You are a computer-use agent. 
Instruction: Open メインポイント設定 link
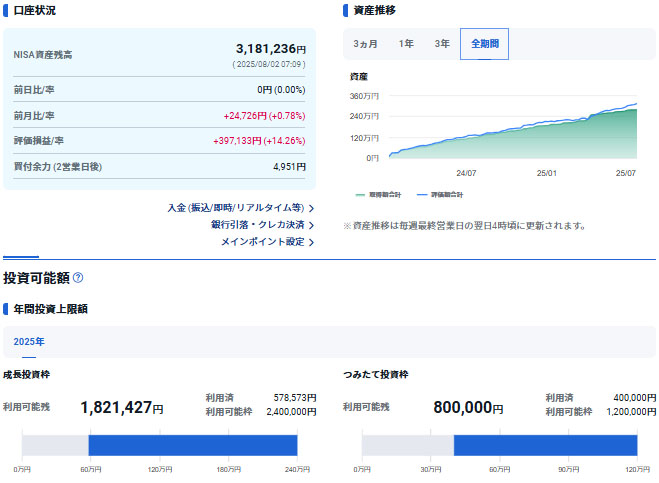(x=262, y=242)
